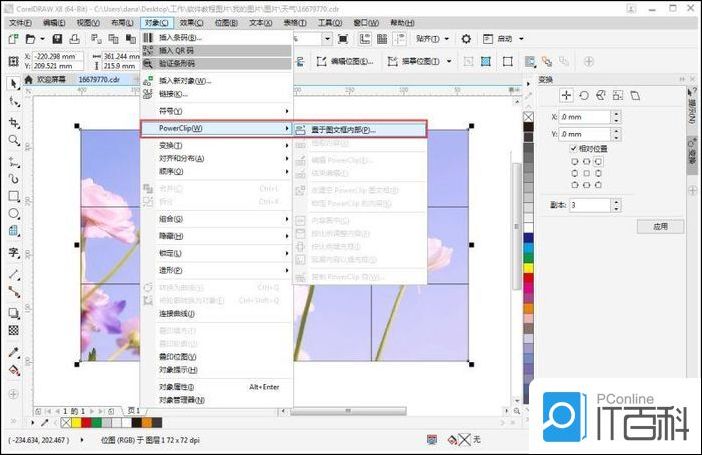The image size is (702, 455).
Task: Choose 置于图文框内部(P) in PowerClip submenu
Action: [x=360, y=130]
